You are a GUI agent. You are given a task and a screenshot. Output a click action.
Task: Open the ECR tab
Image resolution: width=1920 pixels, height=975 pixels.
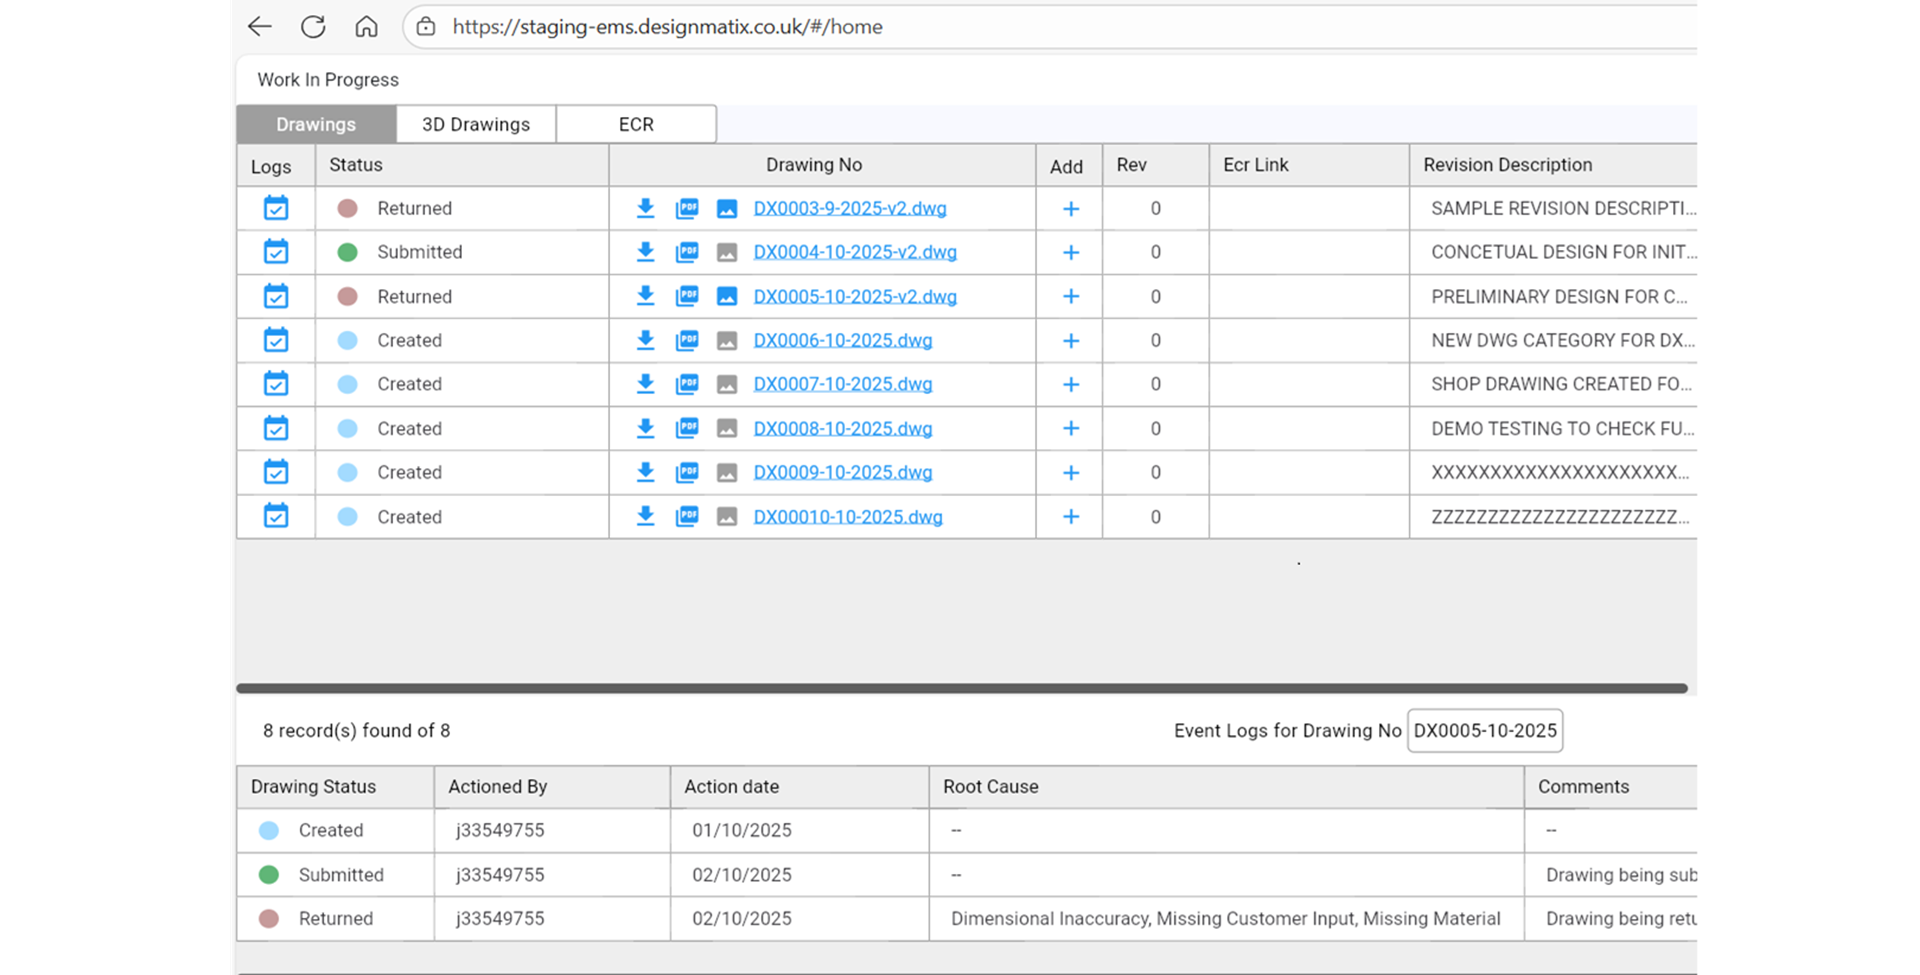(636, 124)
